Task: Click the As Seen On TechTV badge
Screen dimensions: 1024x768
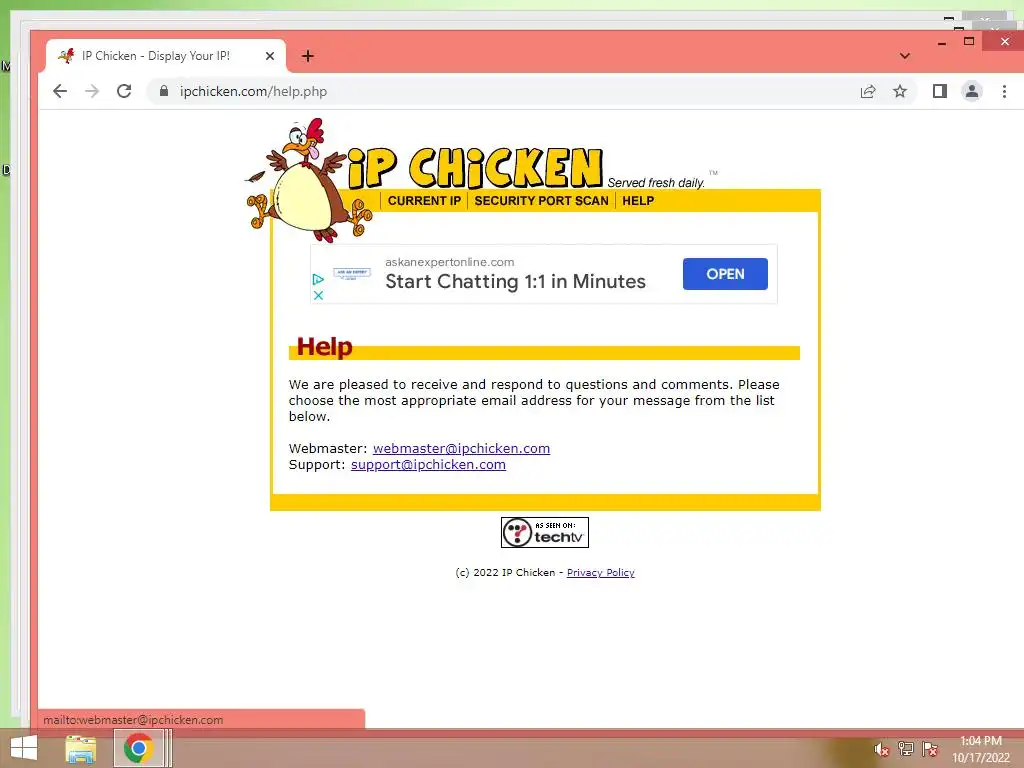Action: click(545, 532)
